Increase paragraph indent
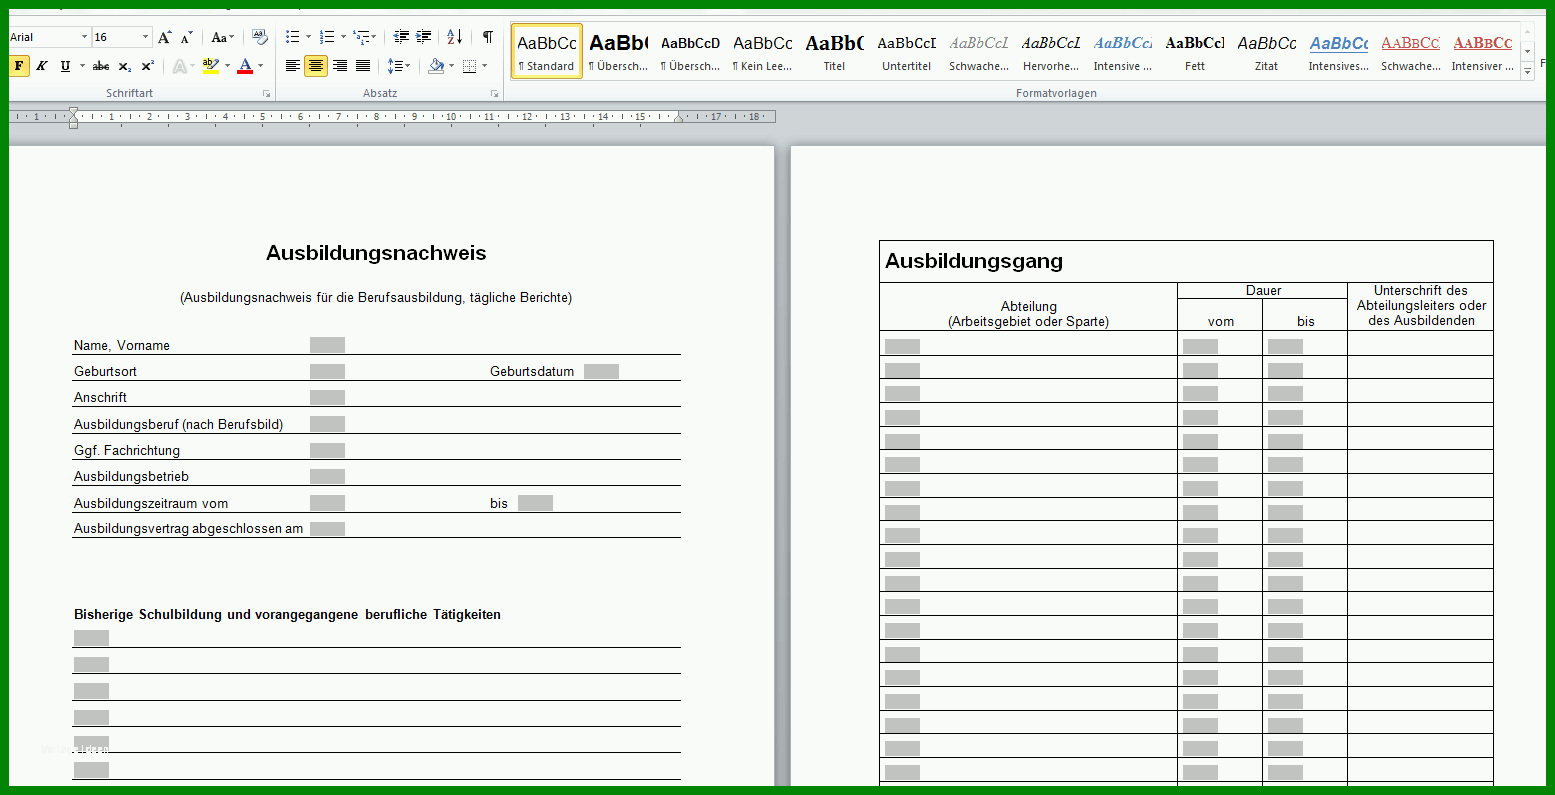 (424, 37)
